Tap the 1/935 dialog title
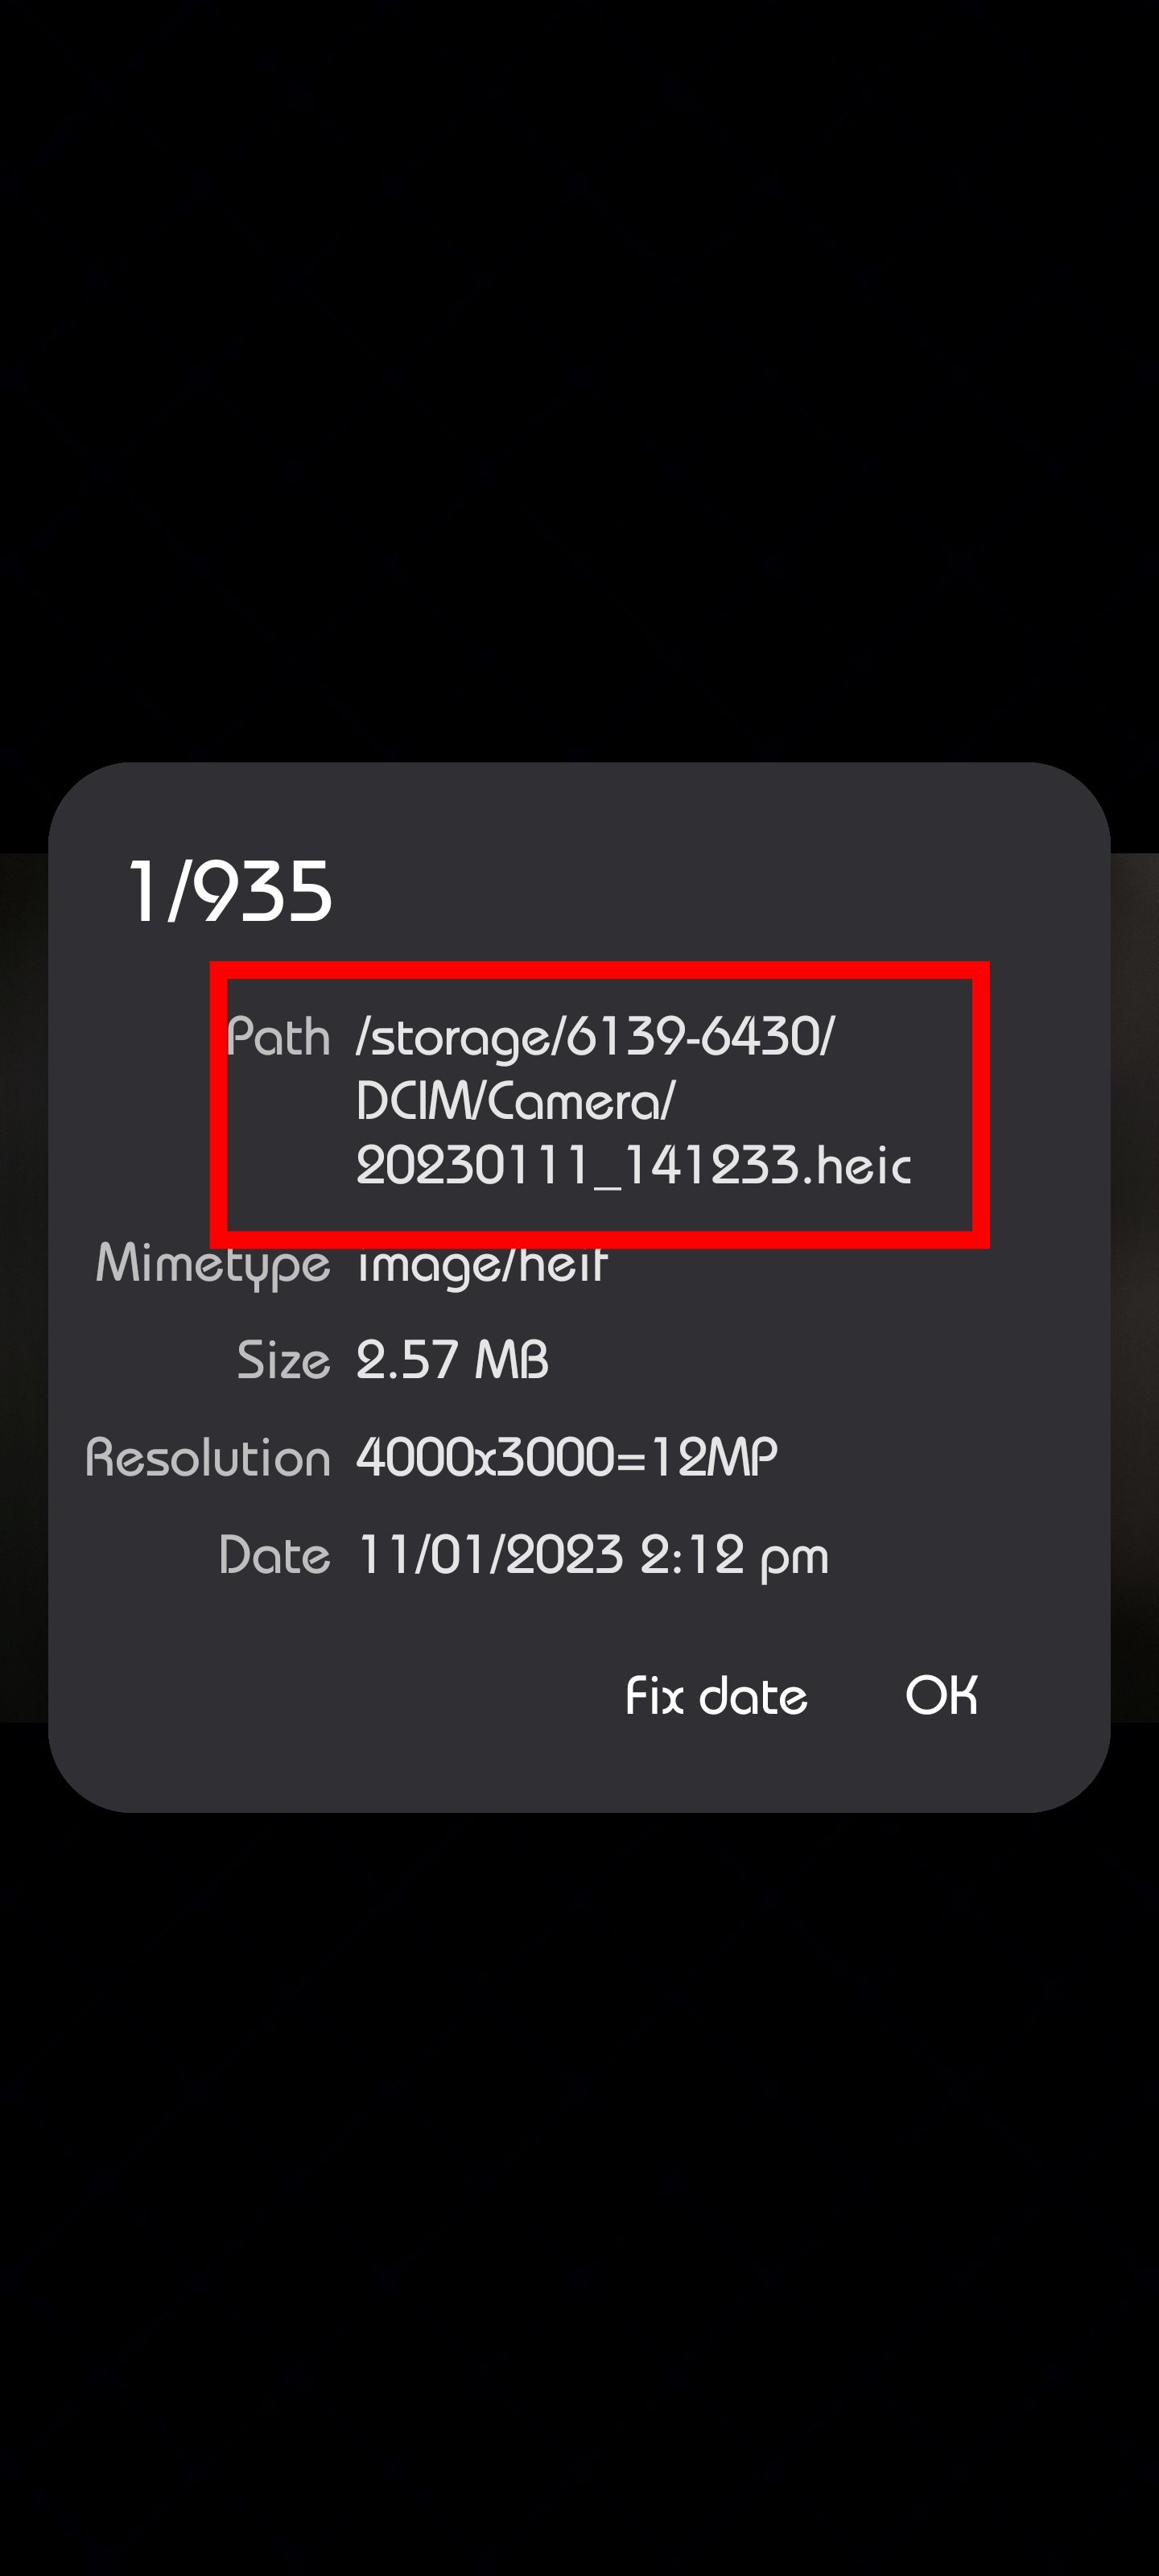This screenshot has height=2576, width=1159. (x=230, y=891)
